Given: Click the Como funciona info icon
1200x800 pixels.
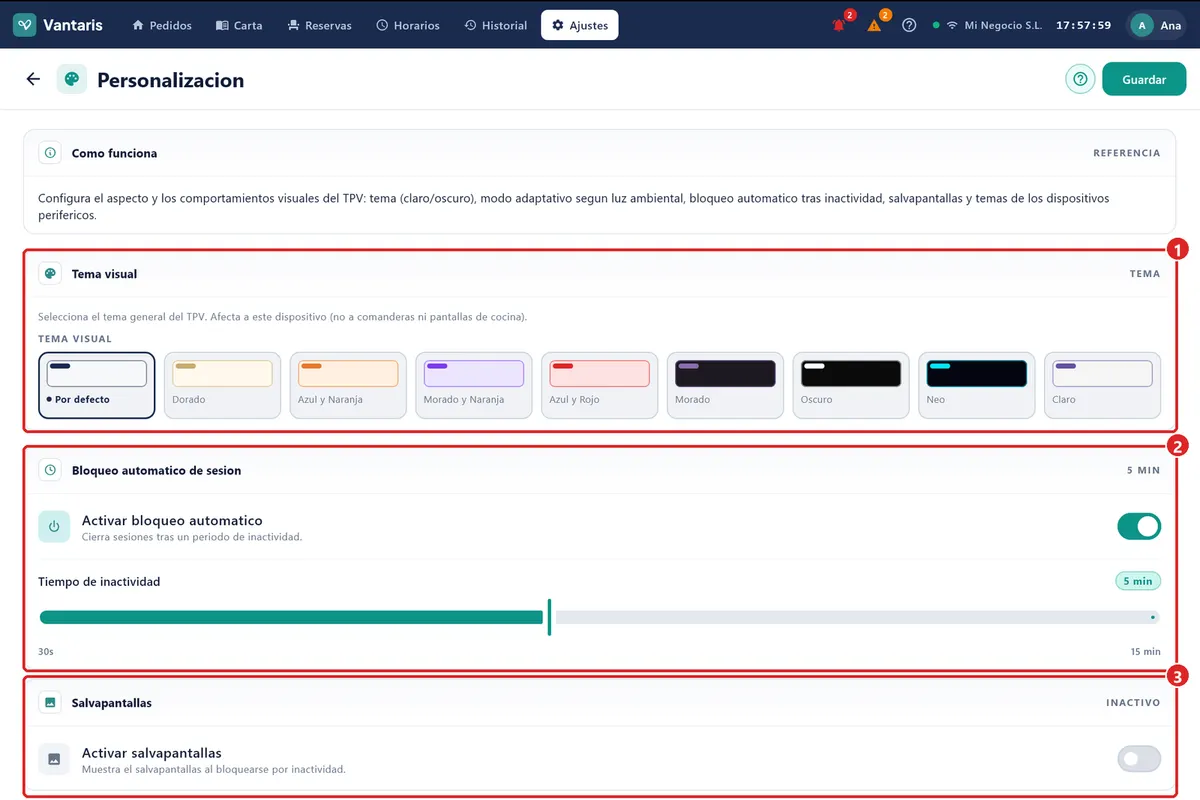Looking at the screenshot, I should point(50,153).
